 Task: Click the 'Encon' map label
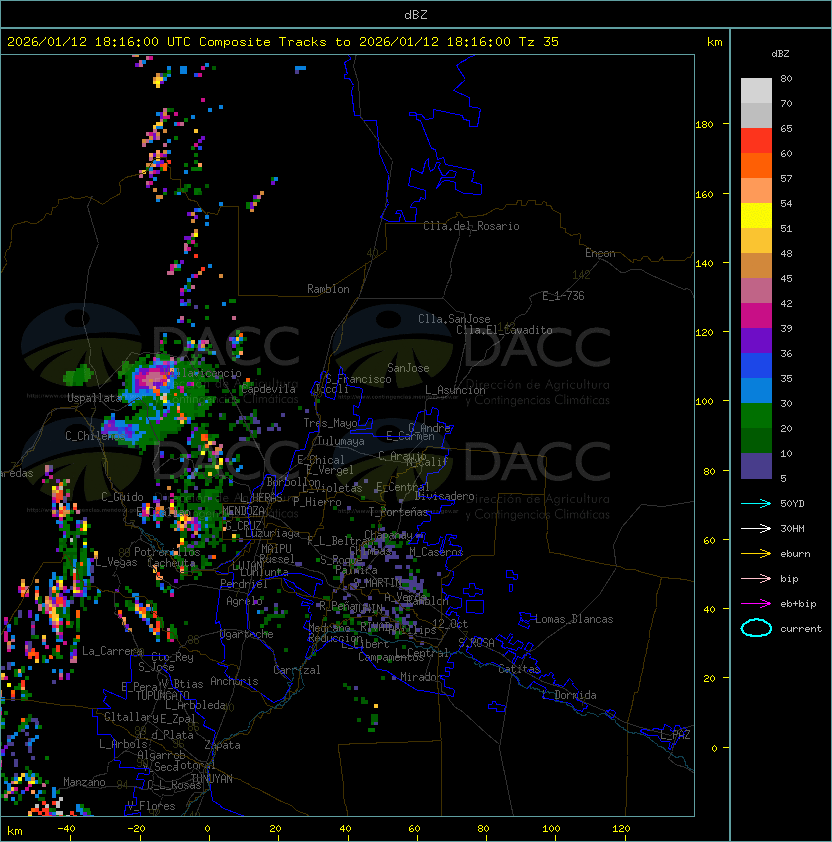pyautogui.click(x=600, y=253)
